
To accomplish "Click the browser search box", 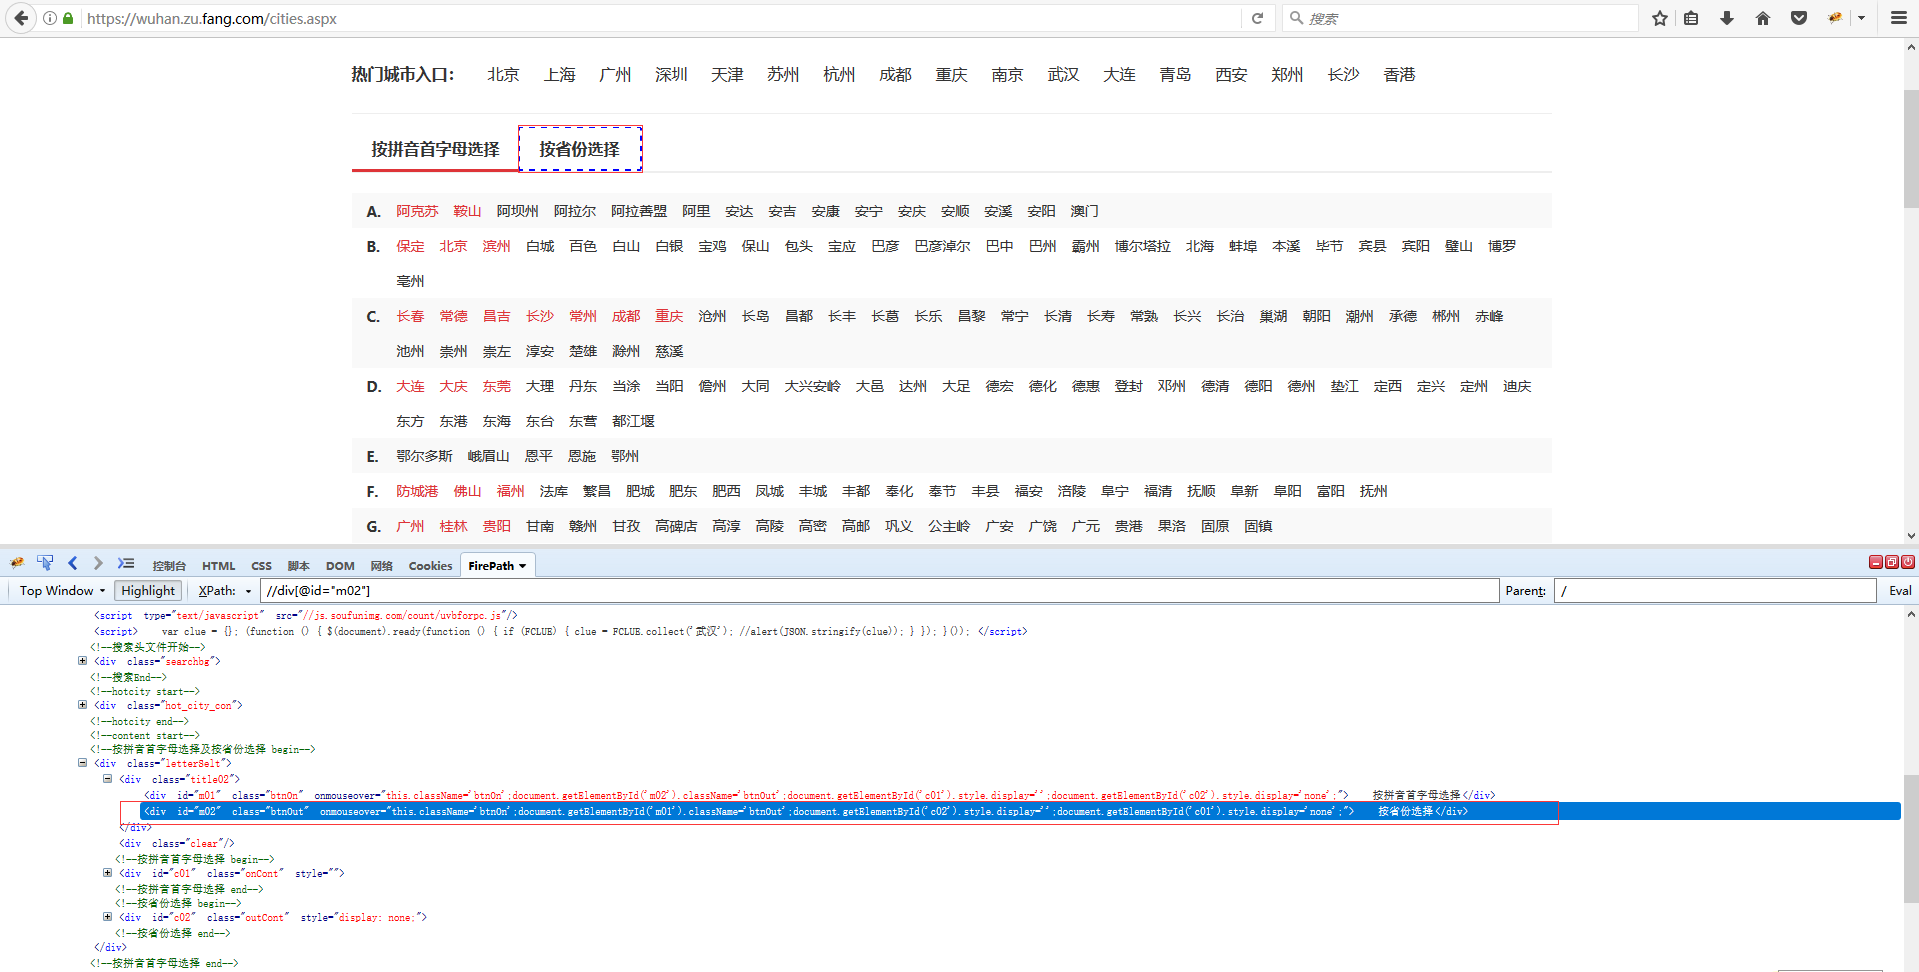I will [x=1460, y=18].
